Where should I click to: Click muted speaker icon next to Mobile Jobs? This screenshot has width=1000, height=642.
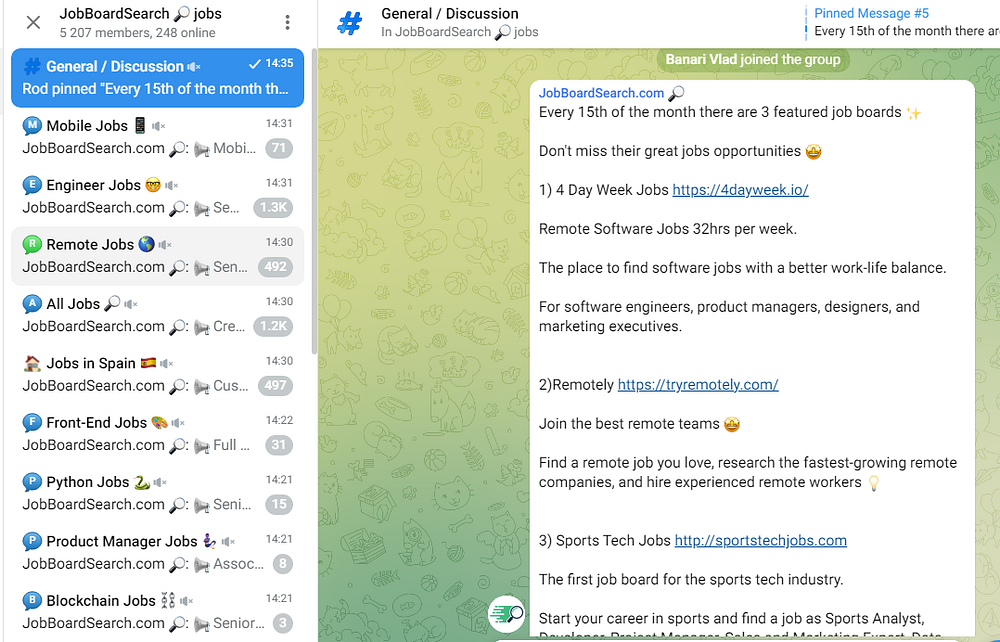(x=159, y=126)
